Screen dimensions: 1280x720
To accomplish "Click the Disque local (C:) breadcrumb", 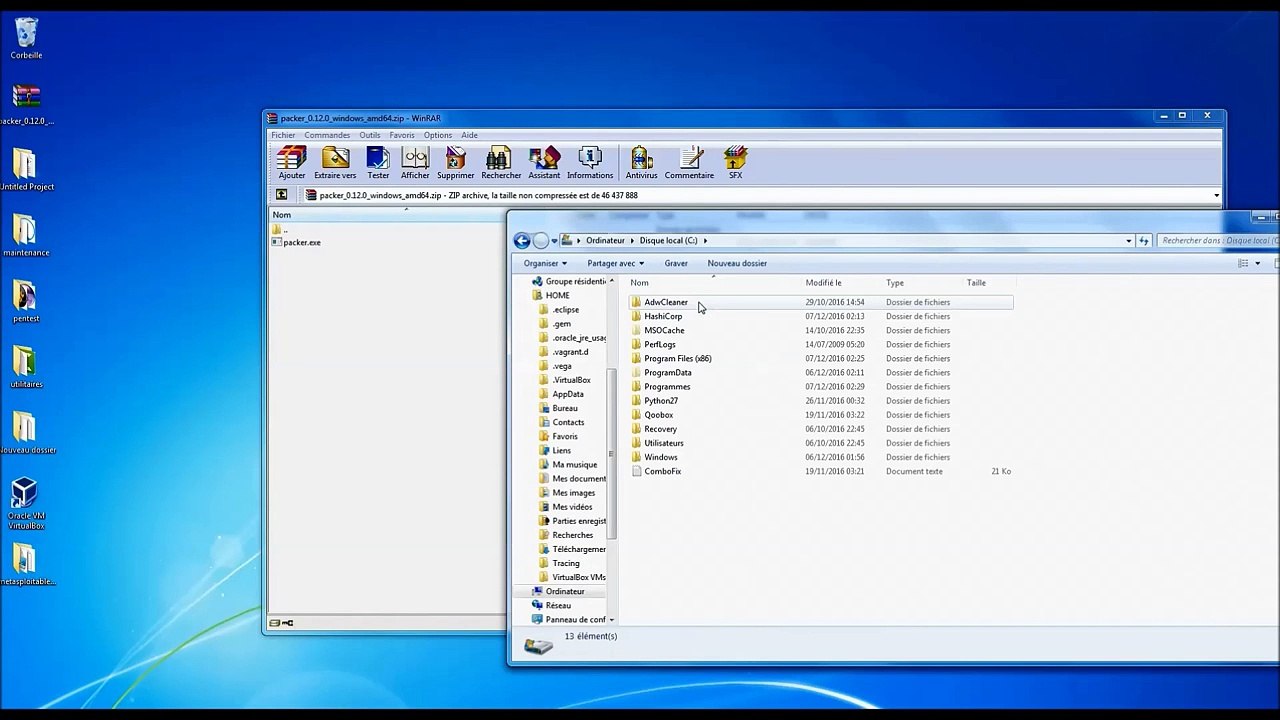I will point(669,240).
